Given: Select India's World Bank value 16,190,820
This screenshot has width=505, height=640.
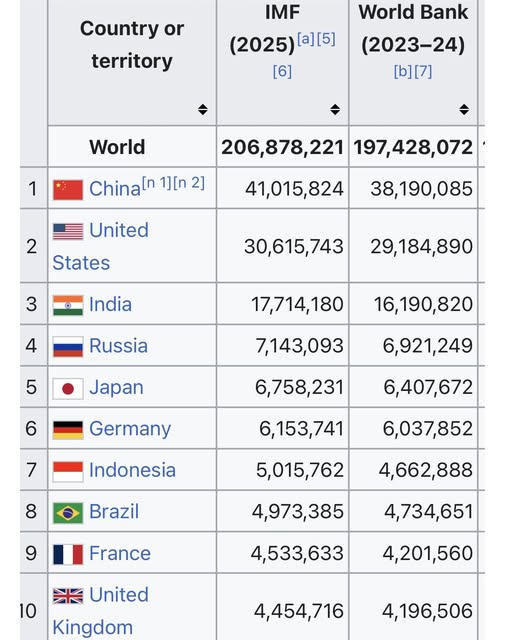Looking at the screenshot, I should click(x=423, y=304).
